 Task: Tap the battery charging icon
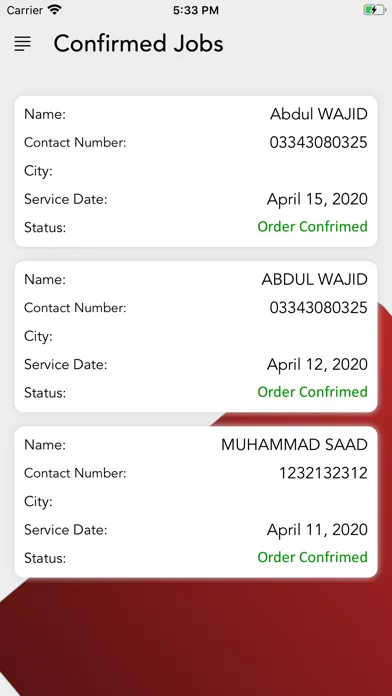(x=375, y=10)
